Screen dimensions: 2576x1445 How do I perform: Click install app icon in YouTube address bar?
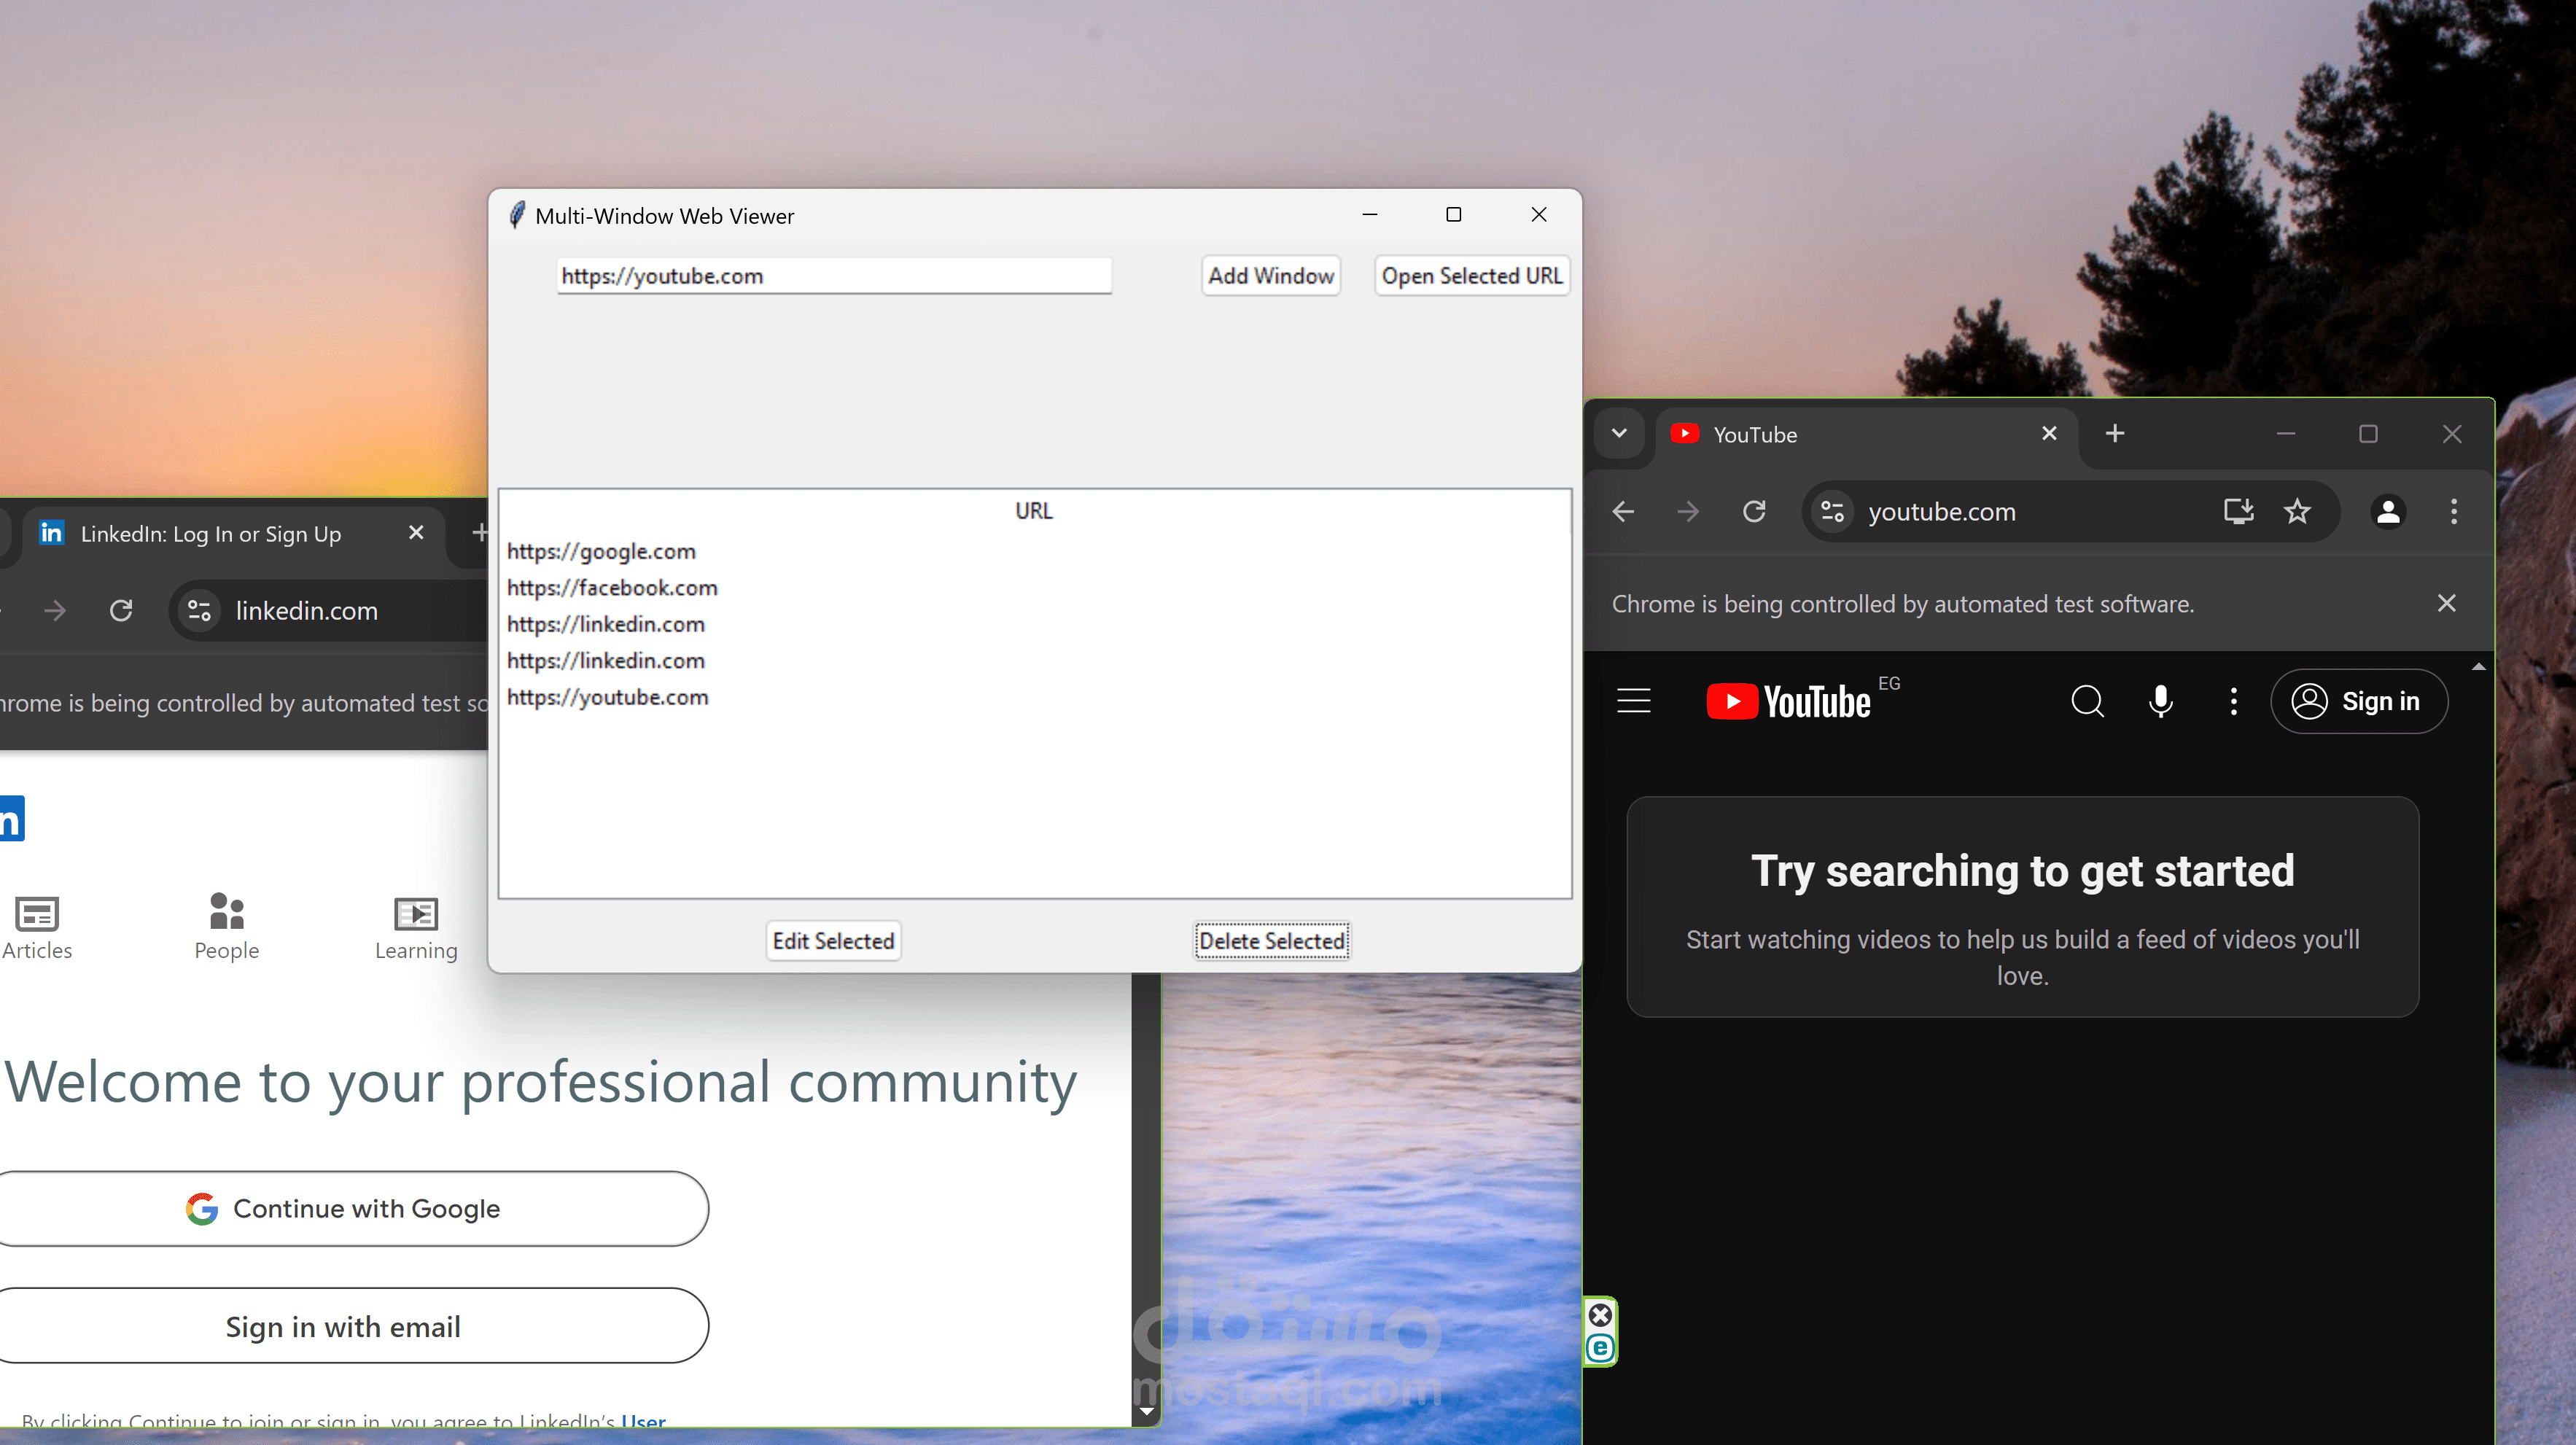tap(2238, 512)
